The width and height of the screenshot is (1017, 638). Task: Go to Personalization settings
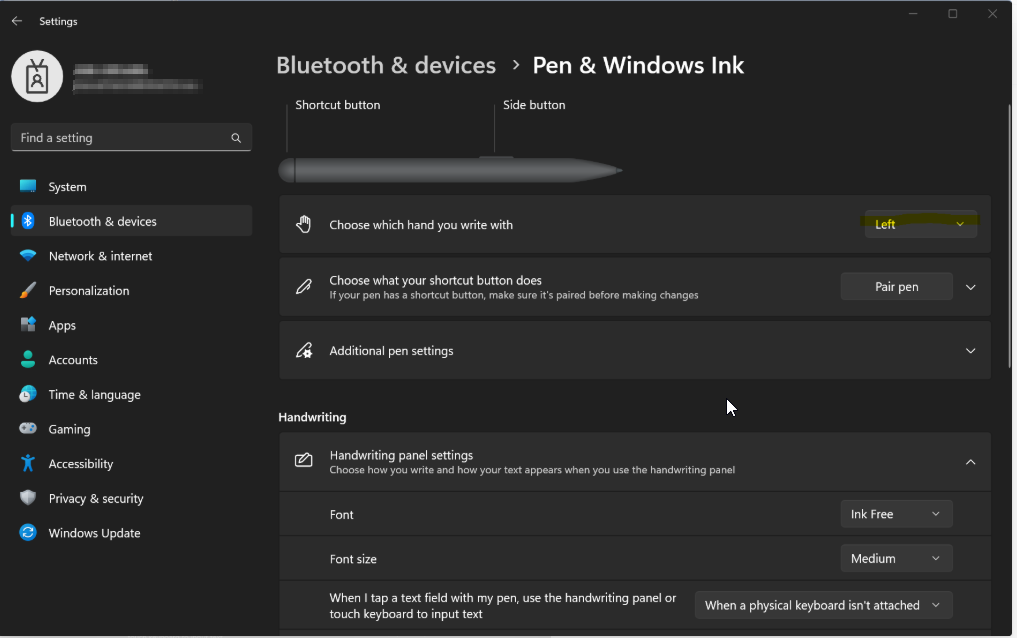point(132,290)
